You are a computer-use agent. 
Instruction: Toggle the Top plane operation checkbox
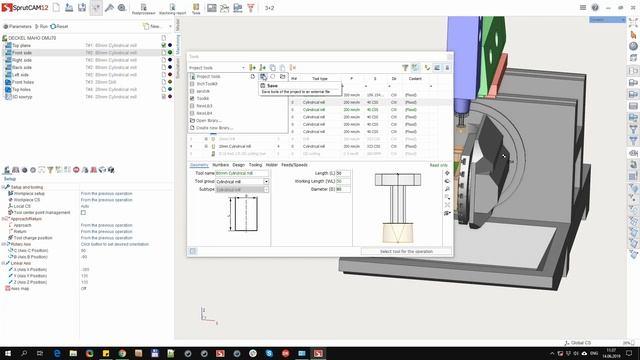(164, 45)
